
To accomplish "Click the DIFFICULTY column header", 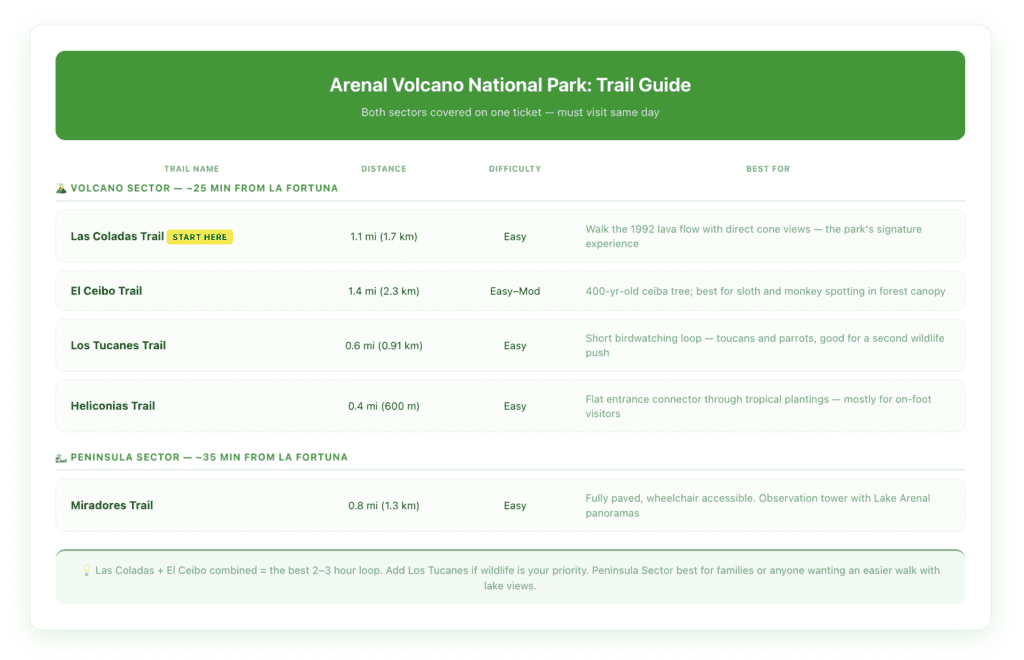I will [515, 168].
